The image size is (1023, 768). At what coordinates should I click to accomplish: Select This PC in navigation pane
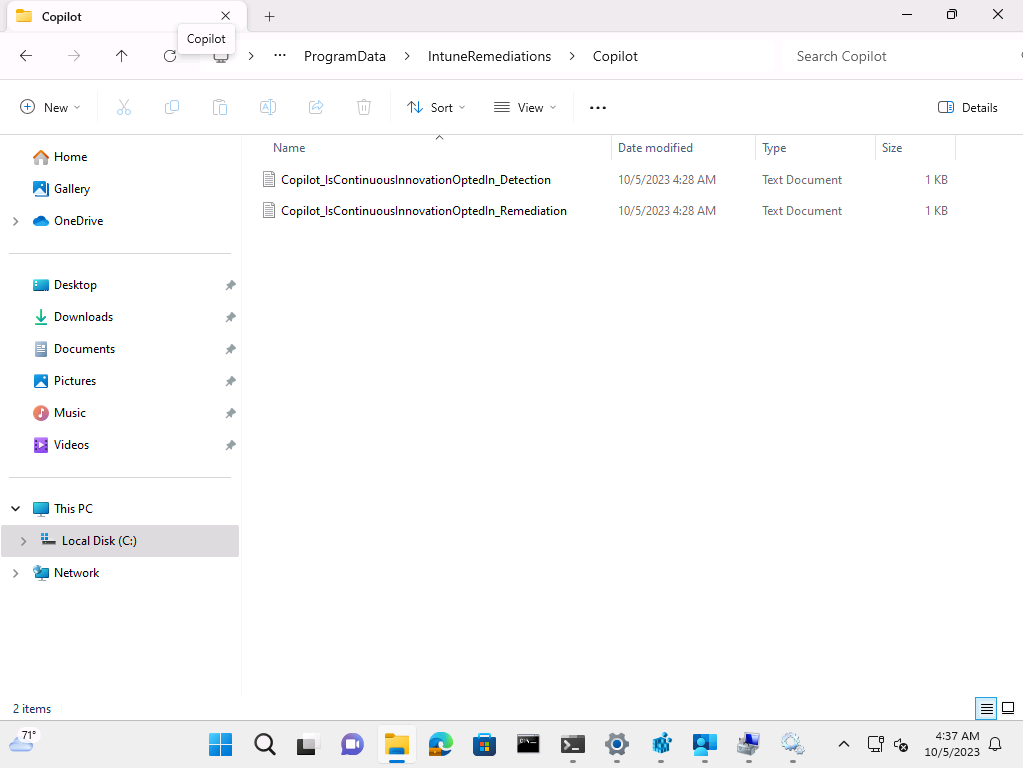point(73,508)
